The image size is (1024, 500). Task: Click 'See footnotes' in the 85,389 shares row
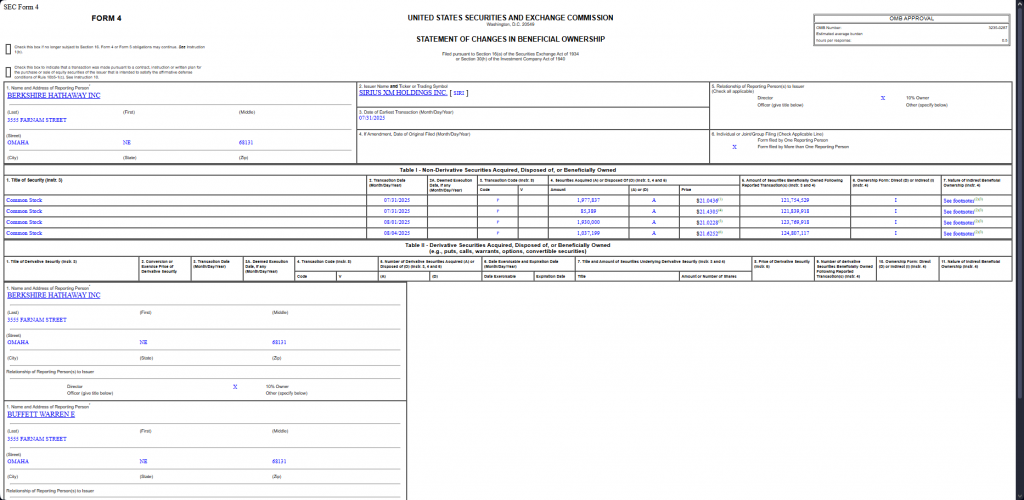pos(959,211)
